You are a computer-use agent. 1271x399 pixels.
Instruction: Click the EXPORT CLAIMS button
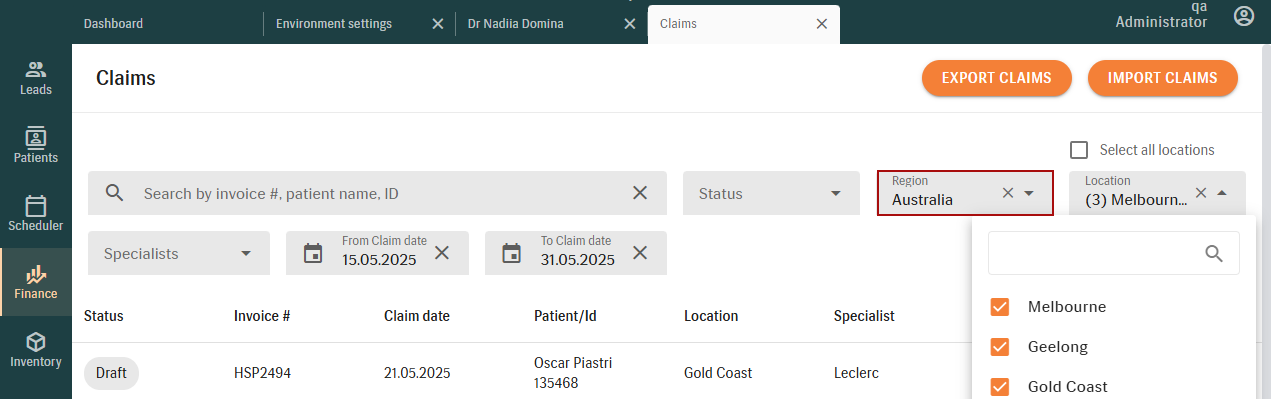tap(997, 78)
